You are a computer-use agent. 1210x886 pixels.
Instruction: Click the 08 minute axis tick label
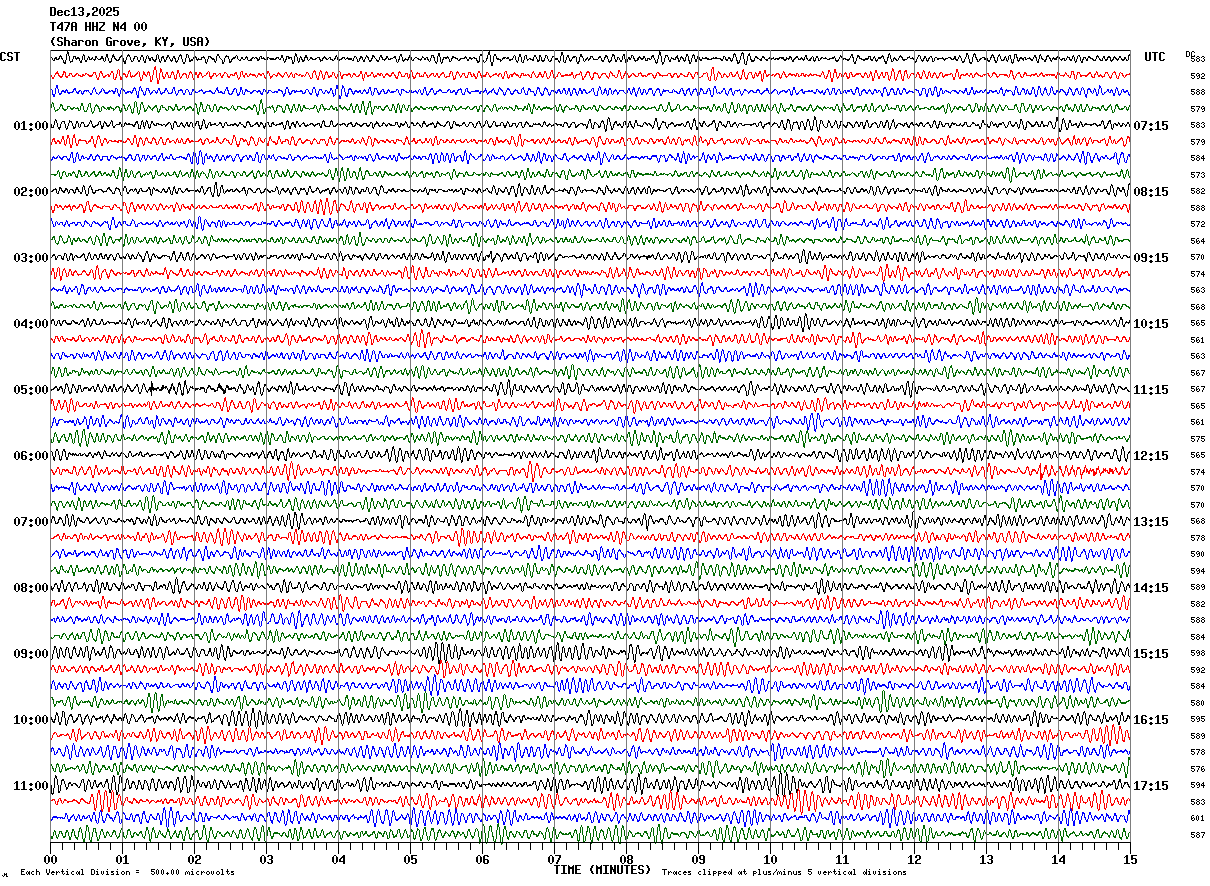(x=626, y=860)
